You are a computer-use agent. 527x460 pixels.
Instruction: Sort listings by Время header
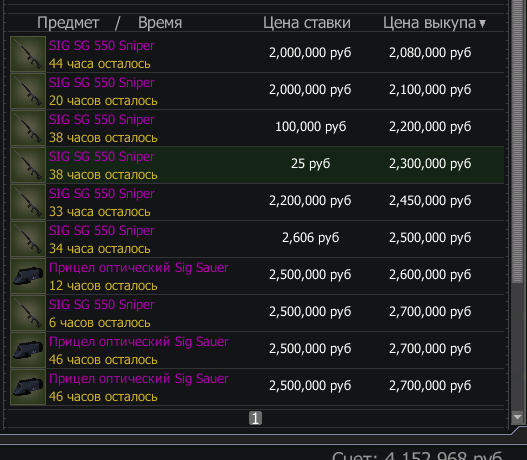click(160, 23)
